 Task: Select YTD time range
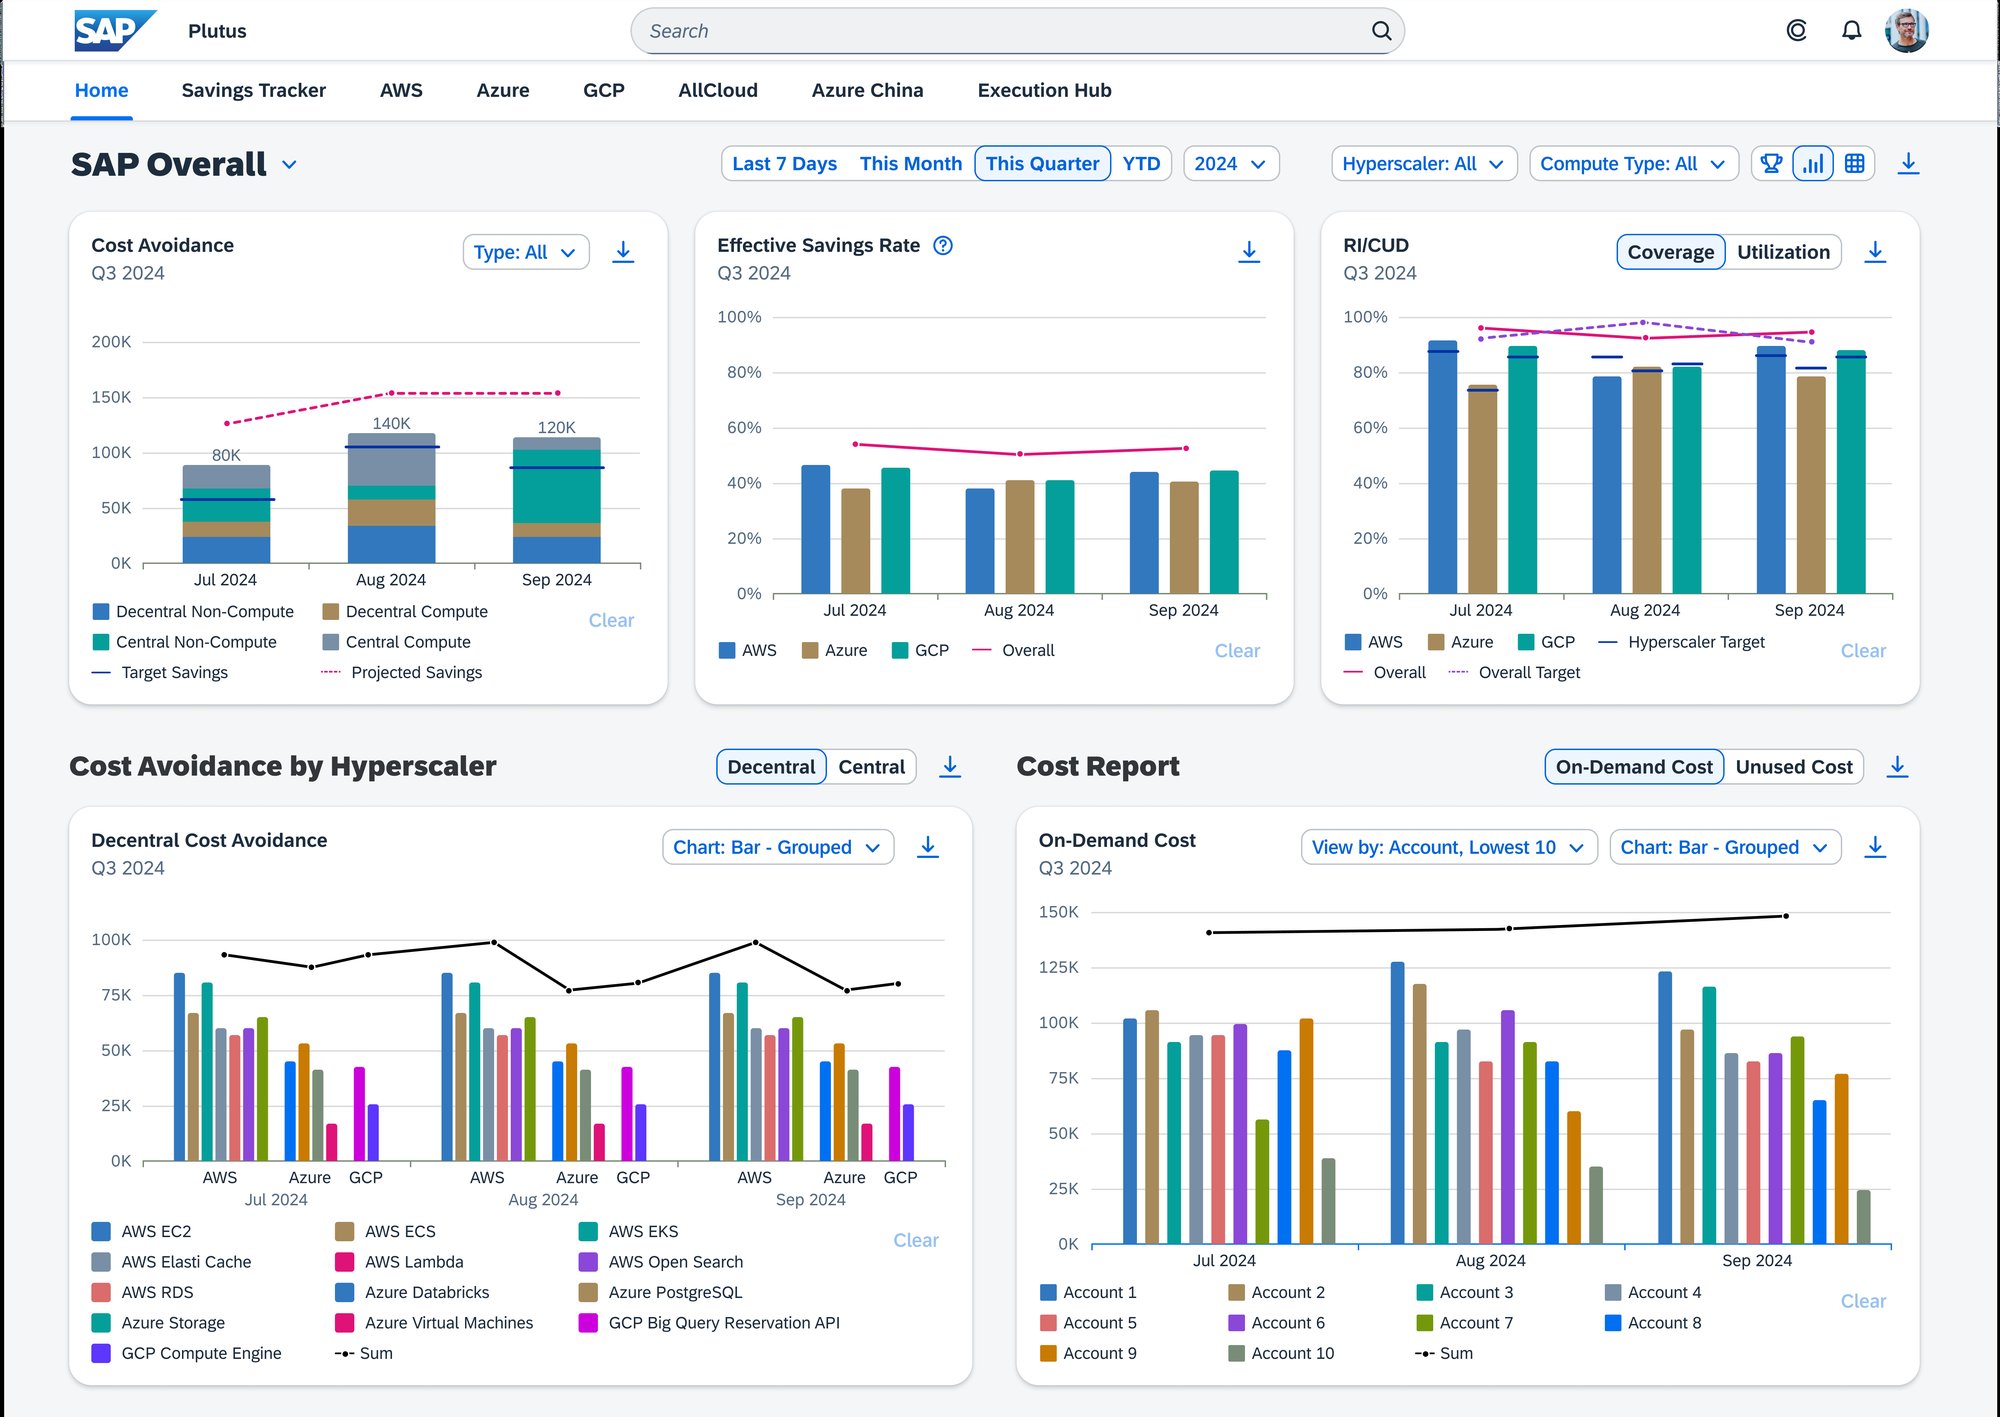click(x=1141, y=163)
